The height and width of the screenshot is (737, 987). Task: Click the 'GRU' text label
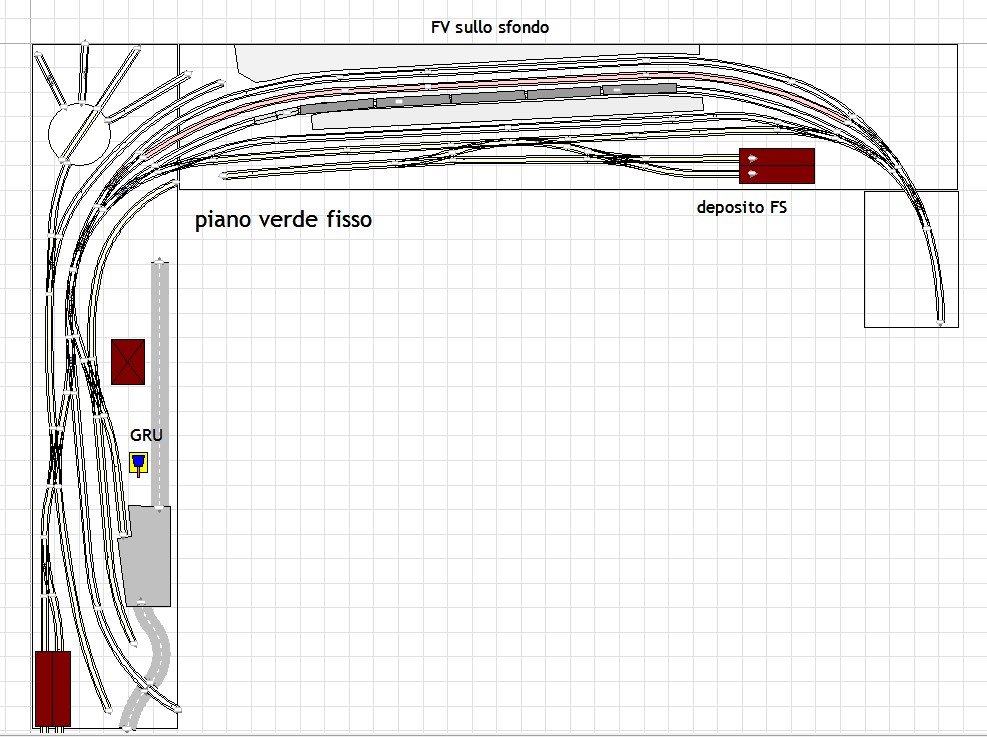[x=146, y=436]
